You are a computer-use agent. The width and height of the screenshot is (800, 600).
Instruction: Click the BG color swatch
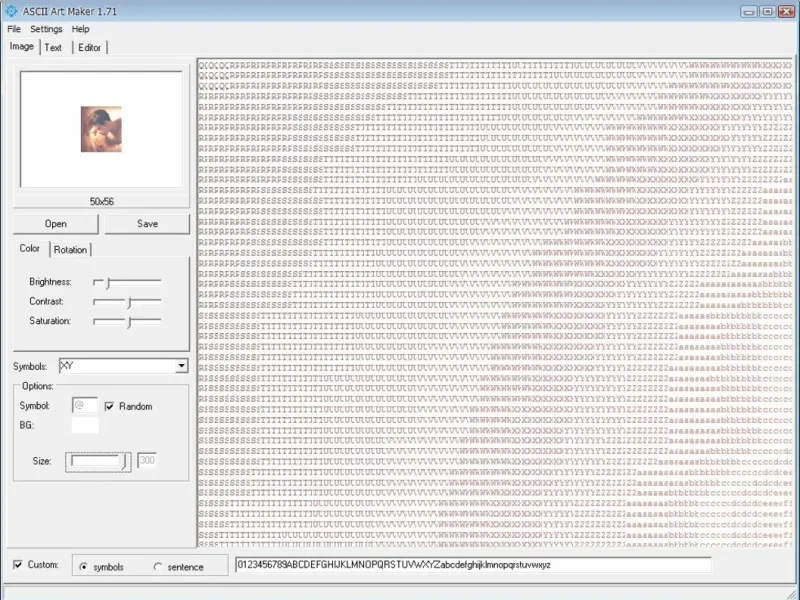[x=85, y=425]
